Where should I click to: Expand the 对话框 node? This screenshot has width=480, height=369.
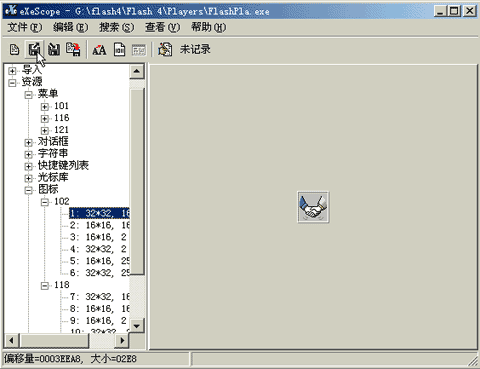coord(29,143)
